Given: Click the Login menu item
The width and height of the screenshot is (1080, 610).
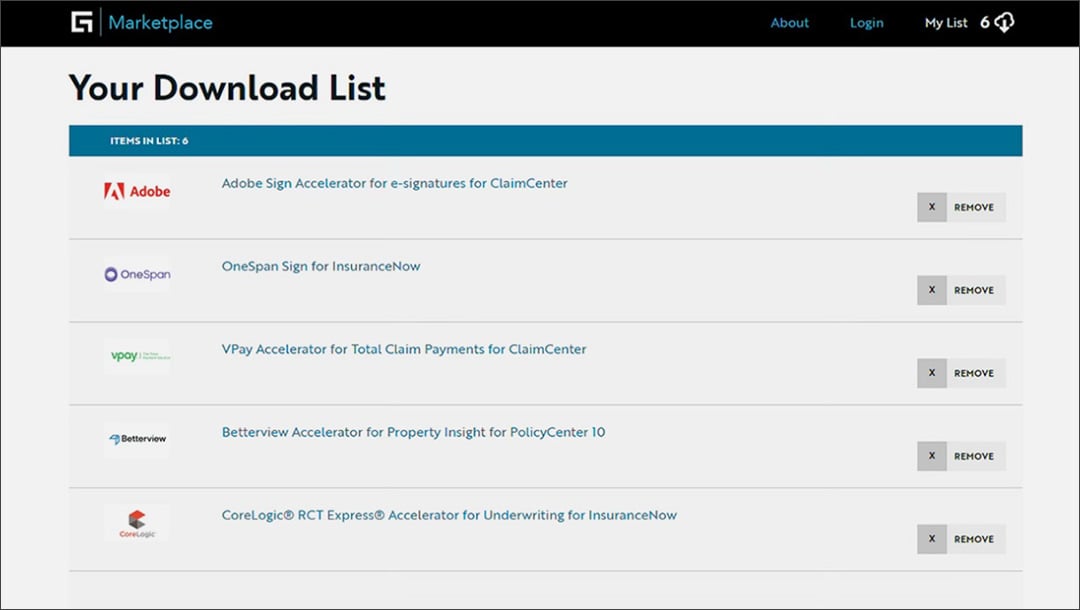Looking at the screenshot, I should (866, 22).
